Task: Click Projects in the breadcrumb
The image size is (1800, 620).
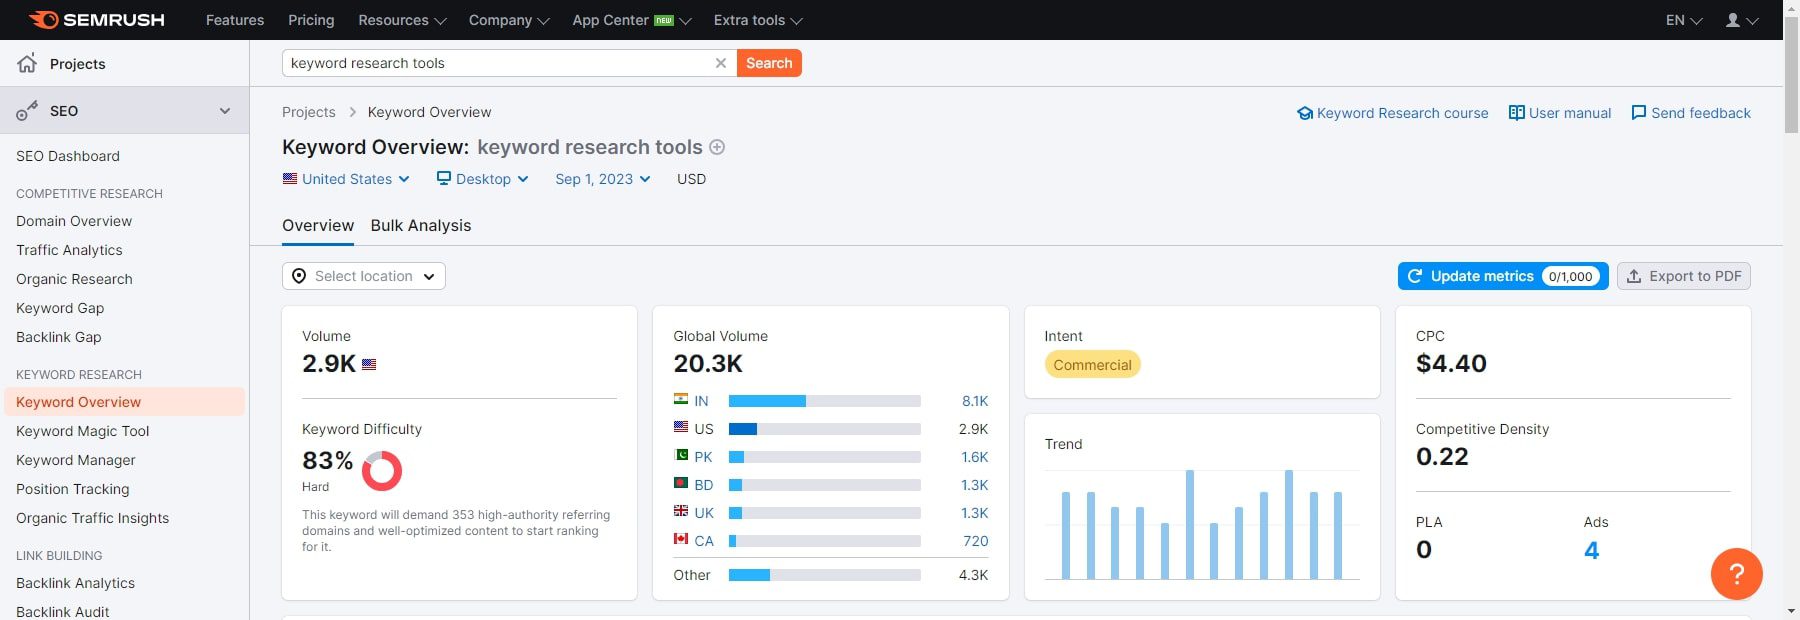Action: tap(309, 112)
